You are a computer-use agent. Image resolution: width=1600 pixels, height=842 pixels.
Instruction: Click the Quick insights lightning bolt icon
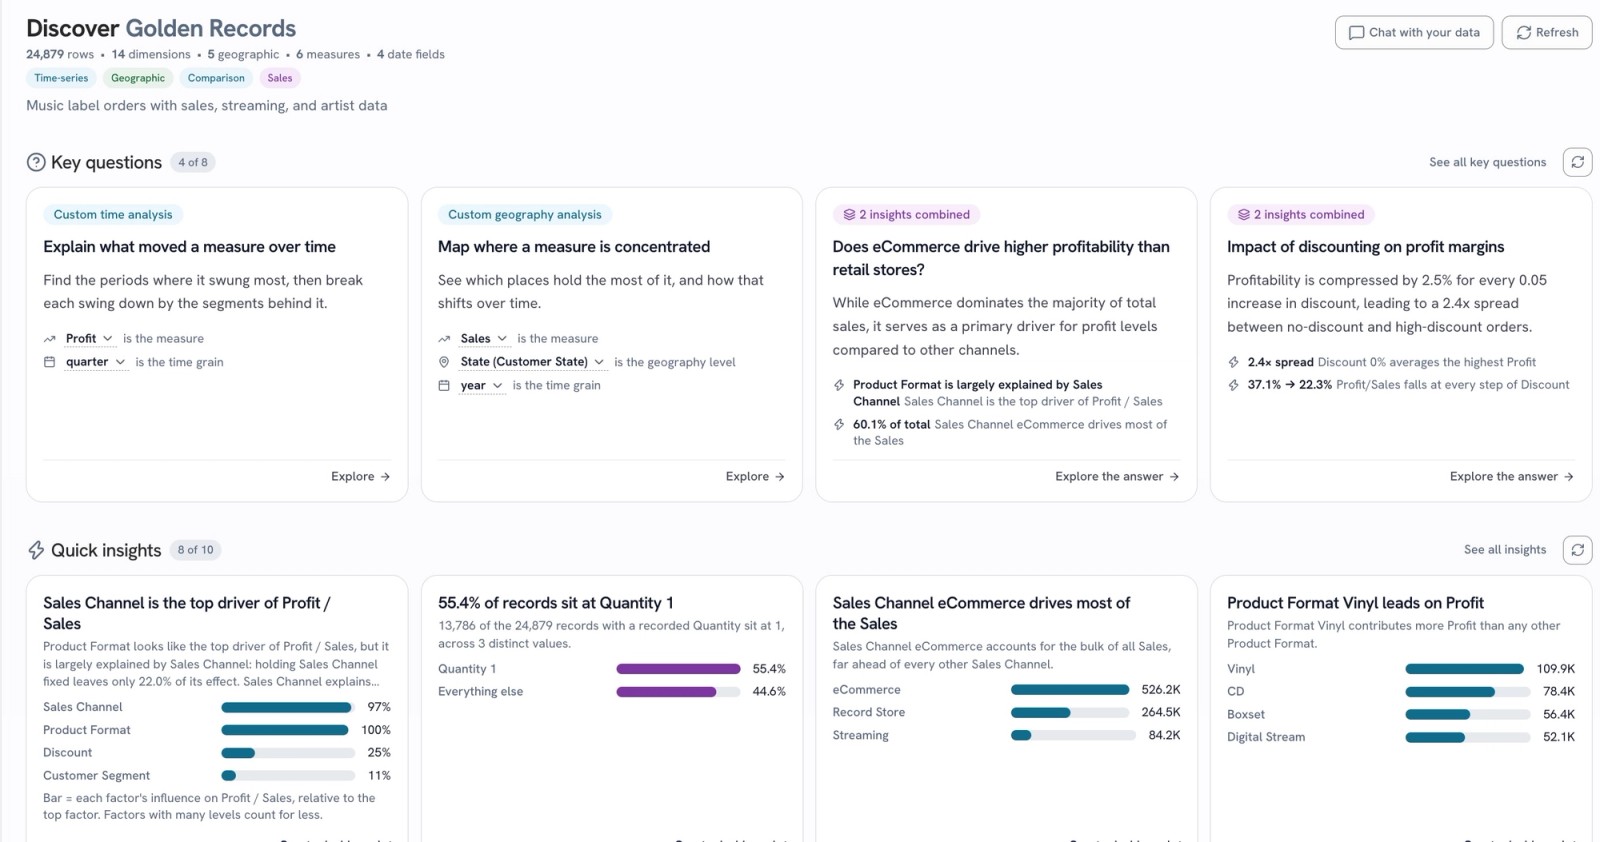[36, 550]
